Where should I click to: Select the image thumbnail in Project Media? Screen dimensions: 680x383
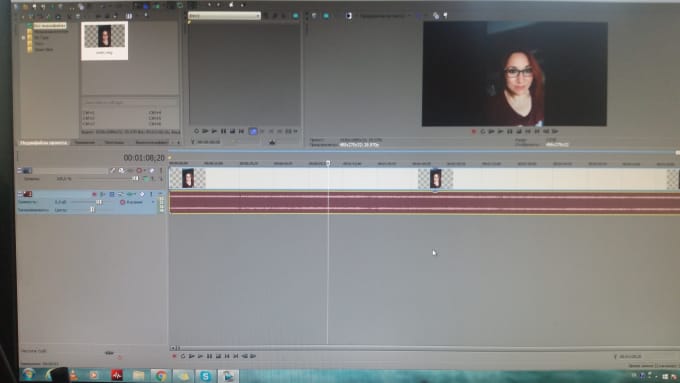click(105, 40)
